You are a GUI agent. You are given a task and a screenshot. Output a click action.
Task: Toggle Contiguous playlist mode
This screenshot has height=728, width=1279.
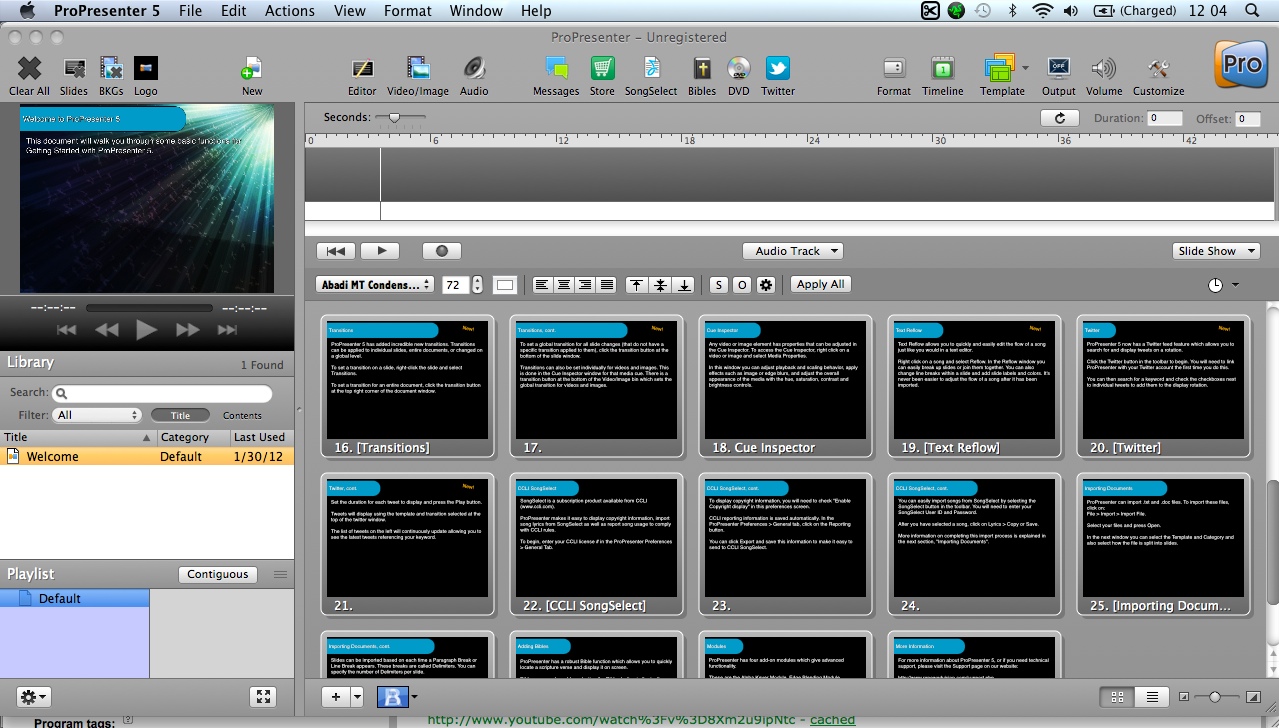click(217, 574)
